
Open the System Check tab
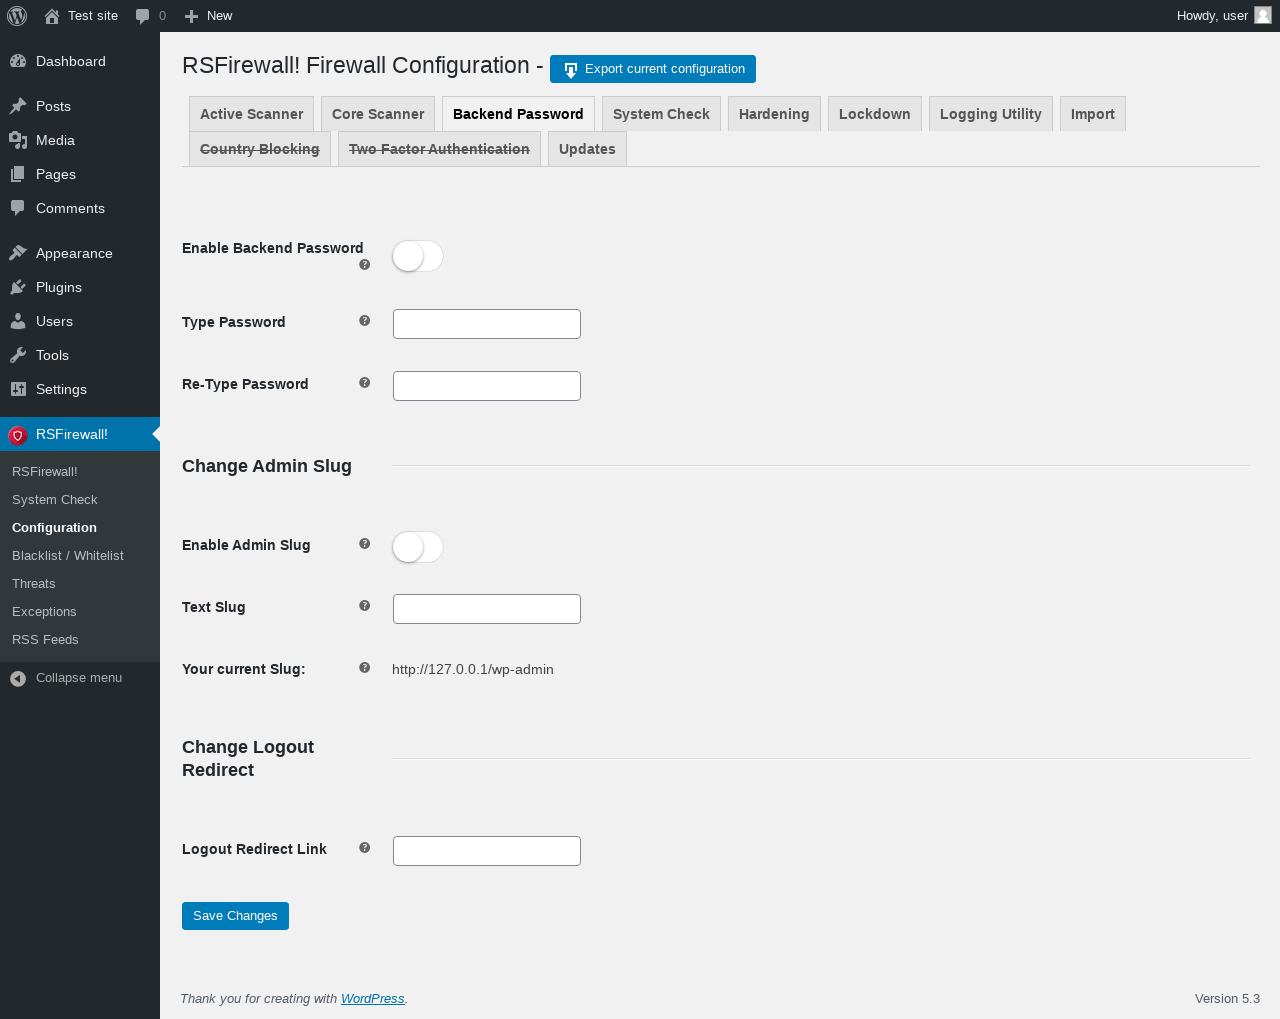[x=661, y=114]
